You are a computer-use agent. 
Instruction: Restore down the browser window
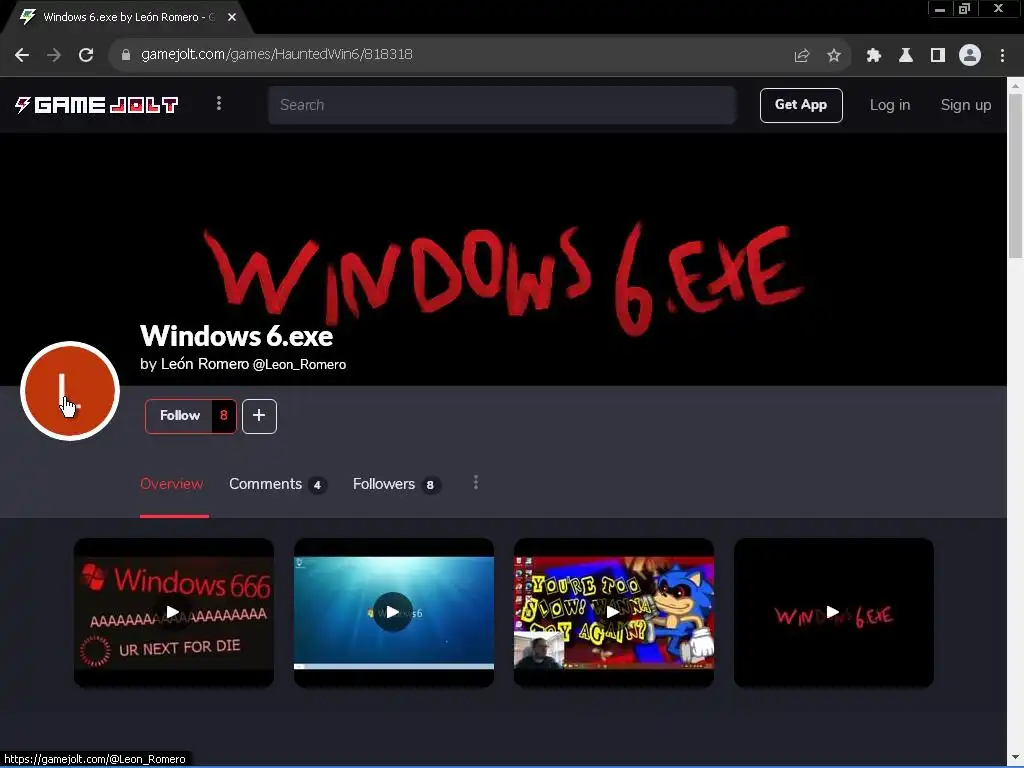coord(964,9)
